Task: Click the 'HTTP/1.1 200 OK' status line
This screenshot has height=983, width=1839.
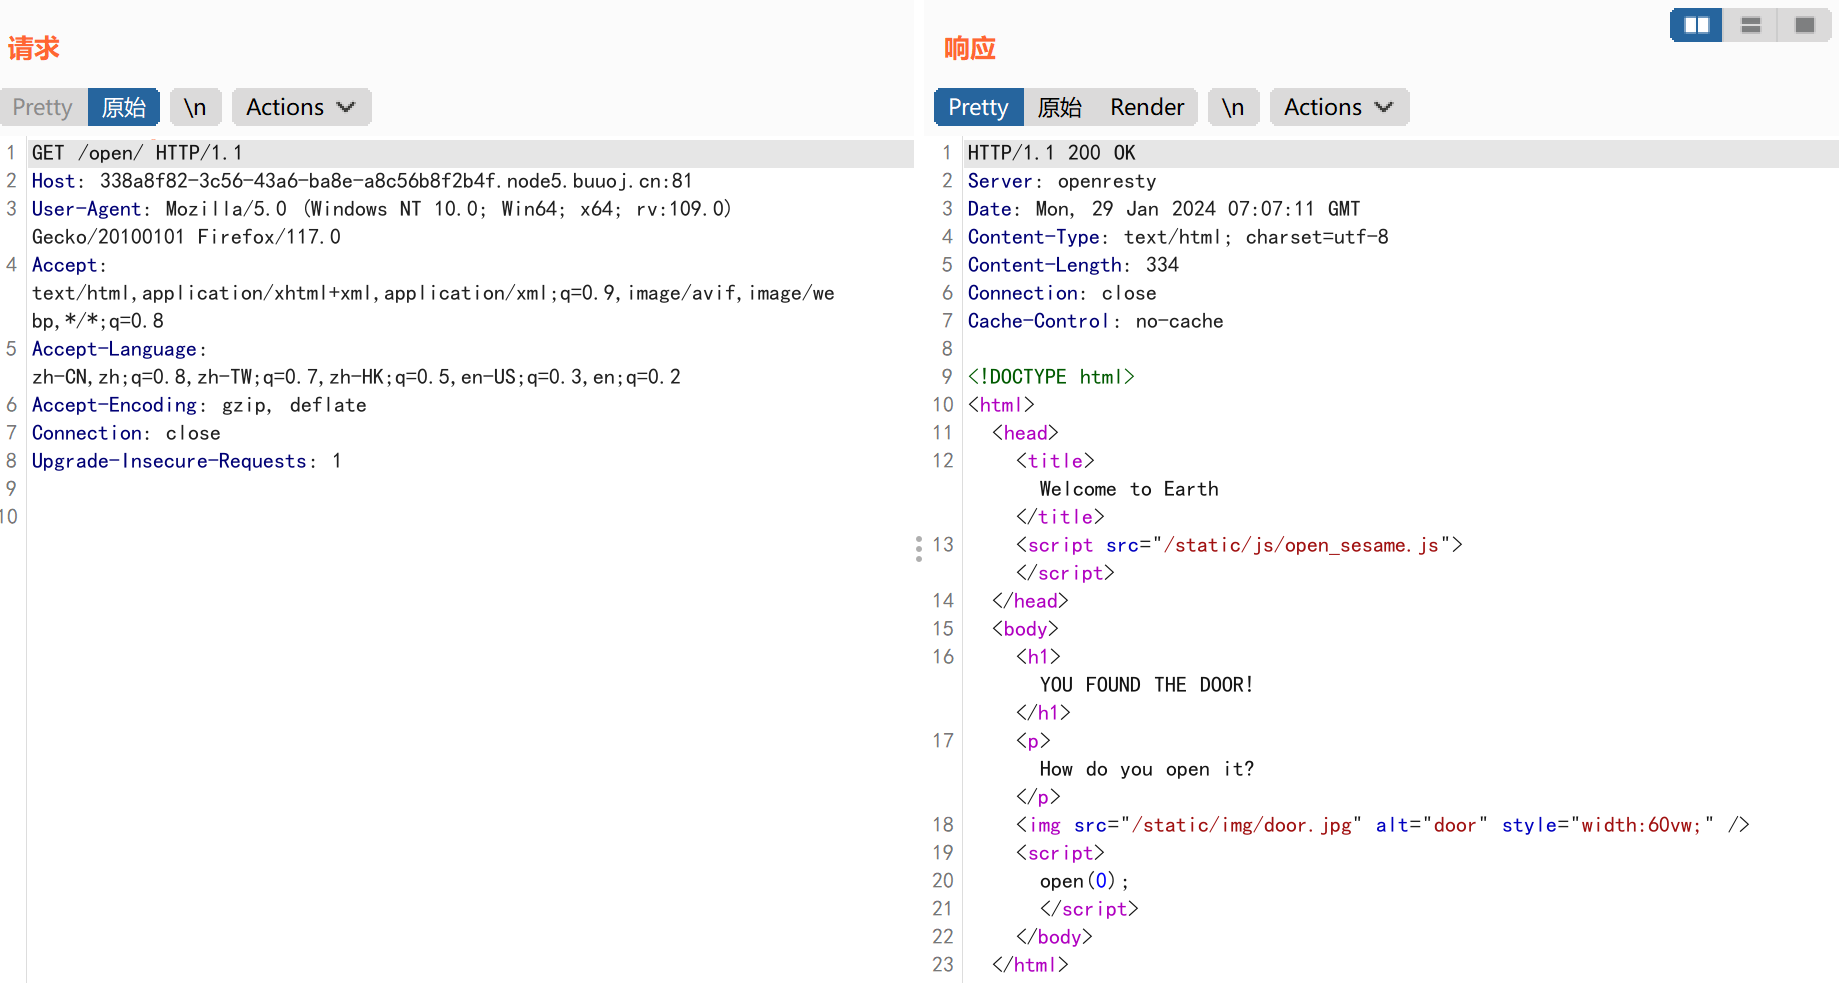Action: click(x=1051, y=153)
